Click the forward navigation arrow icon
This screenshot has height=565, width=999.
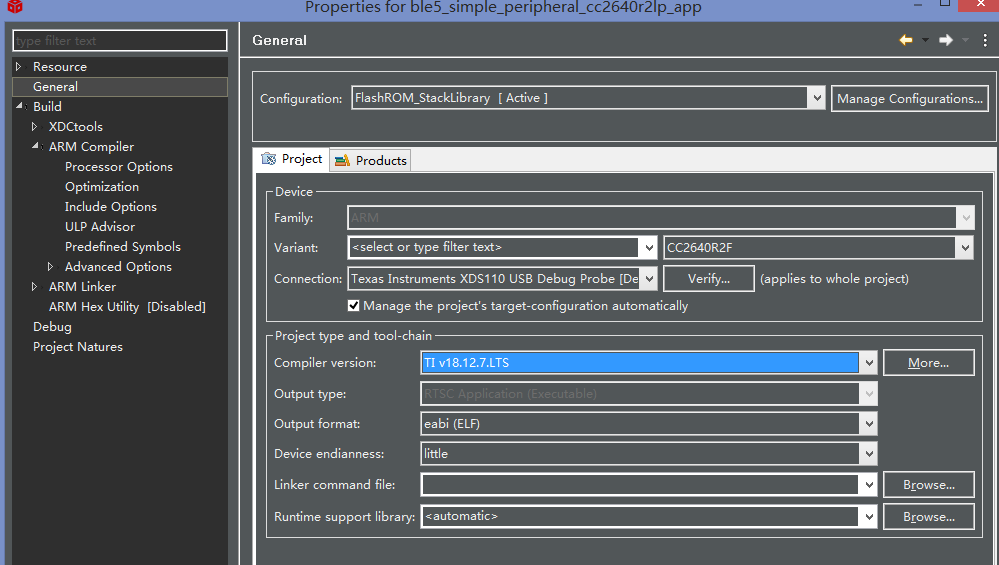pyautogui.click(x=946, y=40)
